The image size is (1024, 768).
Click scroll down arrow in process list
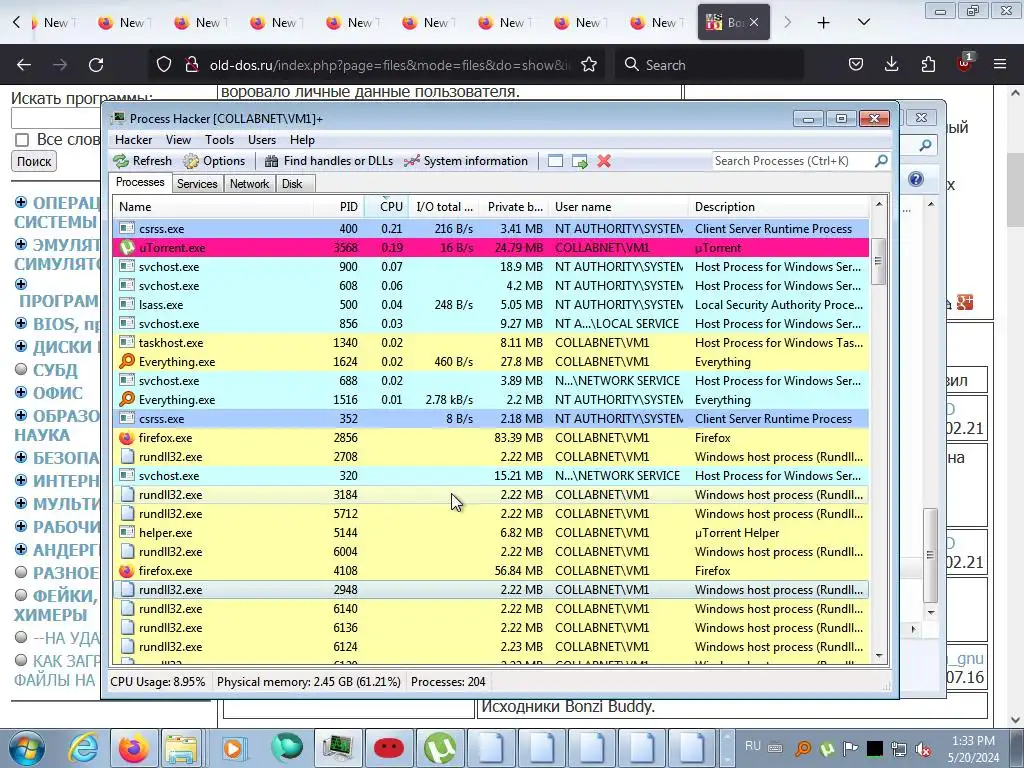tap(878, 656)
